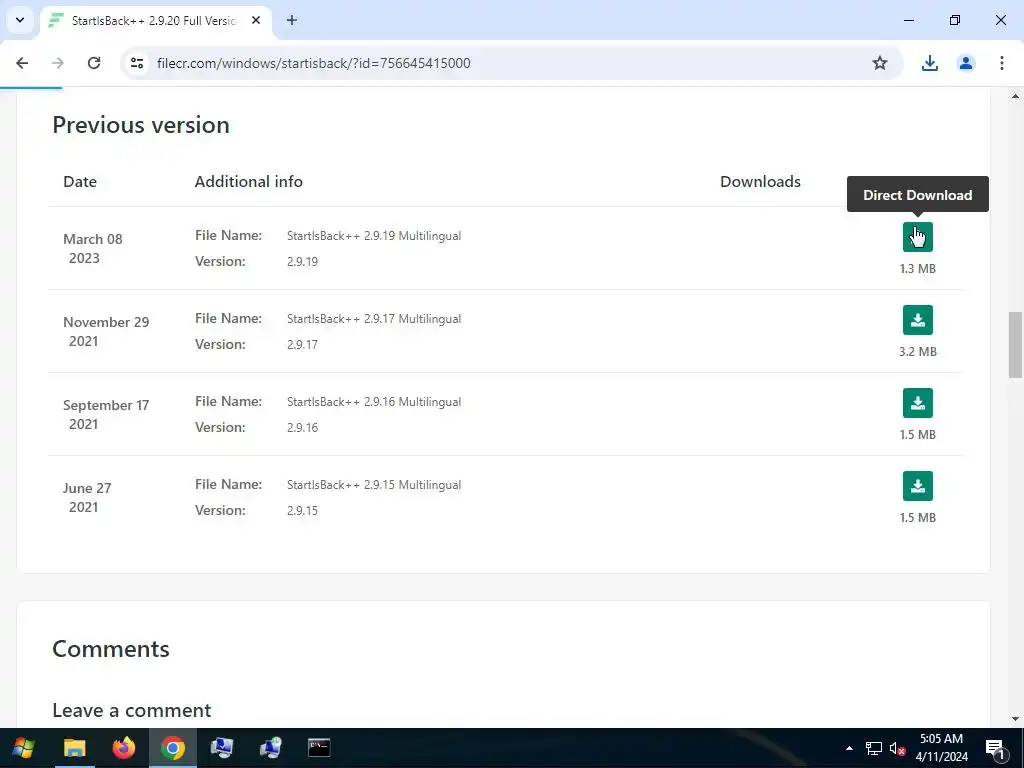Click the page vertical scrollbar thumb
The height and width of the screenshot is (768, 1024).
tap(1015, 345)
